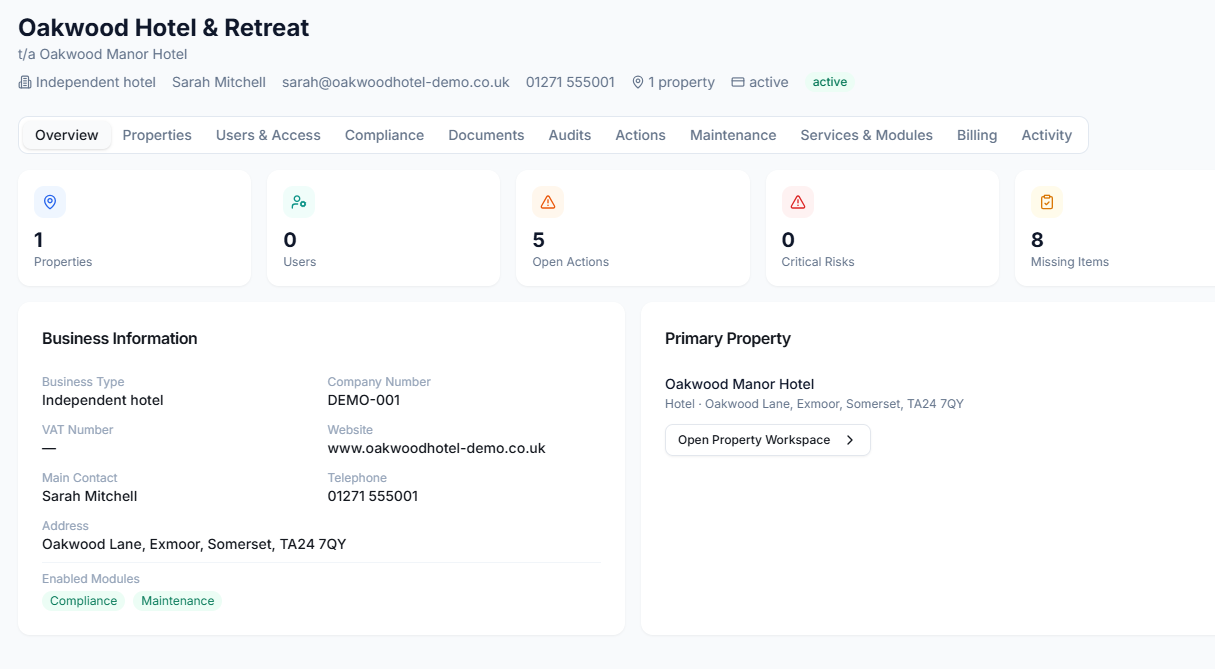
Task: Open the Actions tab
Action: pyautogui.click(x=640, y=135)
